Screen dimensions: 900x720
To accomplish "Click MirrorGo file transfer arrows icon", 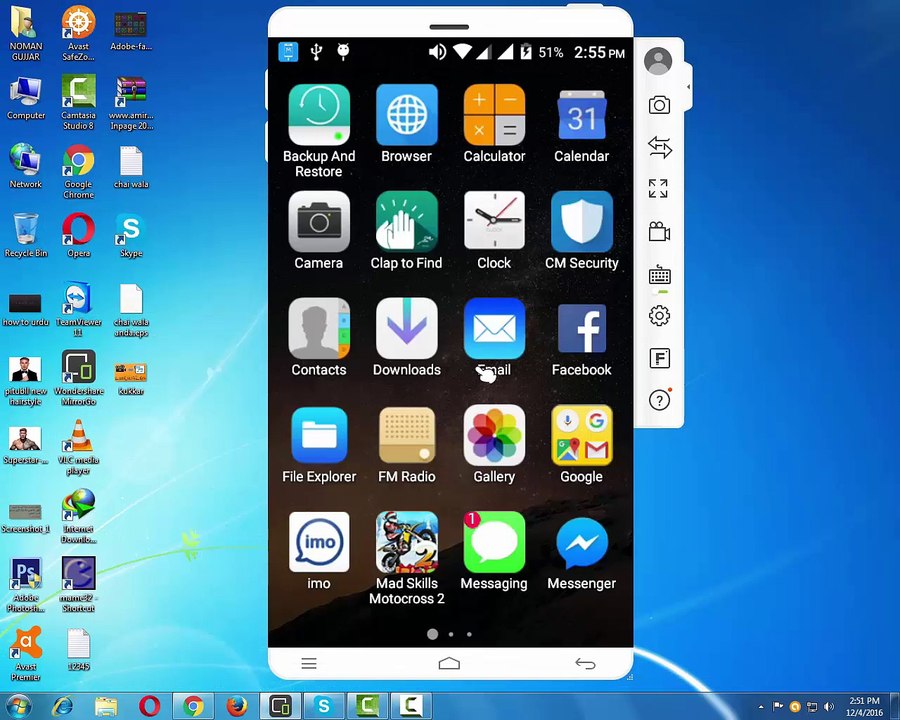I will point(659,148).
